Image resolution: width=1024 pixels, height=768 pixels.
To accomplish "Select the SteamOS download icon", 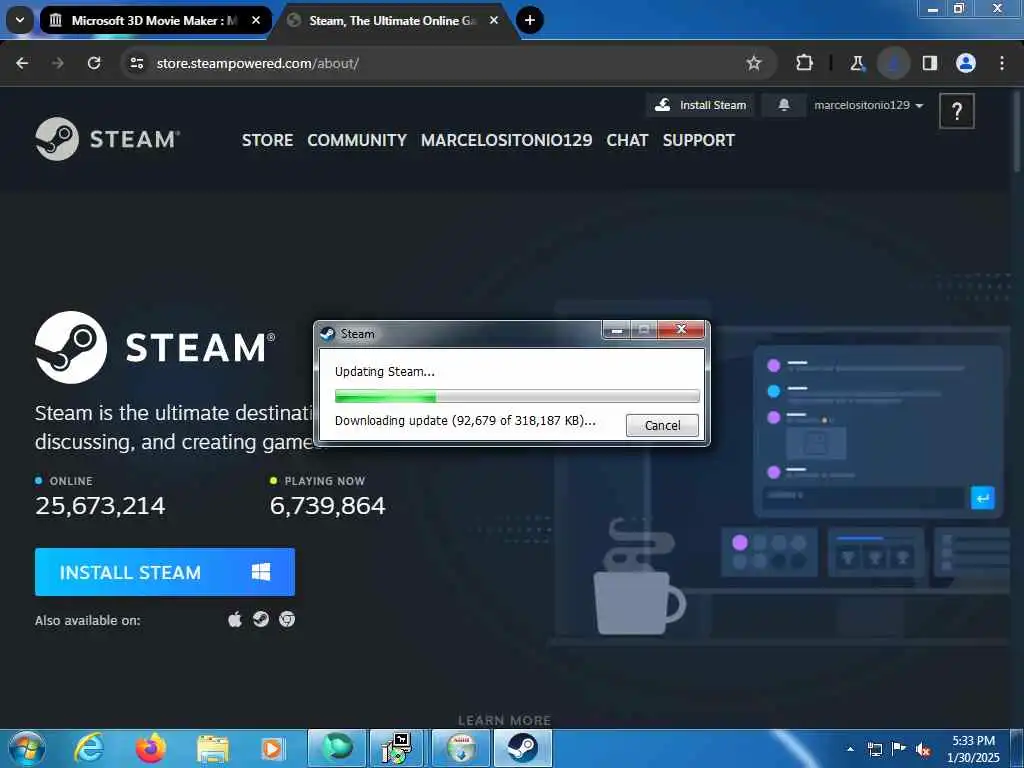I will tap(261, 619).
